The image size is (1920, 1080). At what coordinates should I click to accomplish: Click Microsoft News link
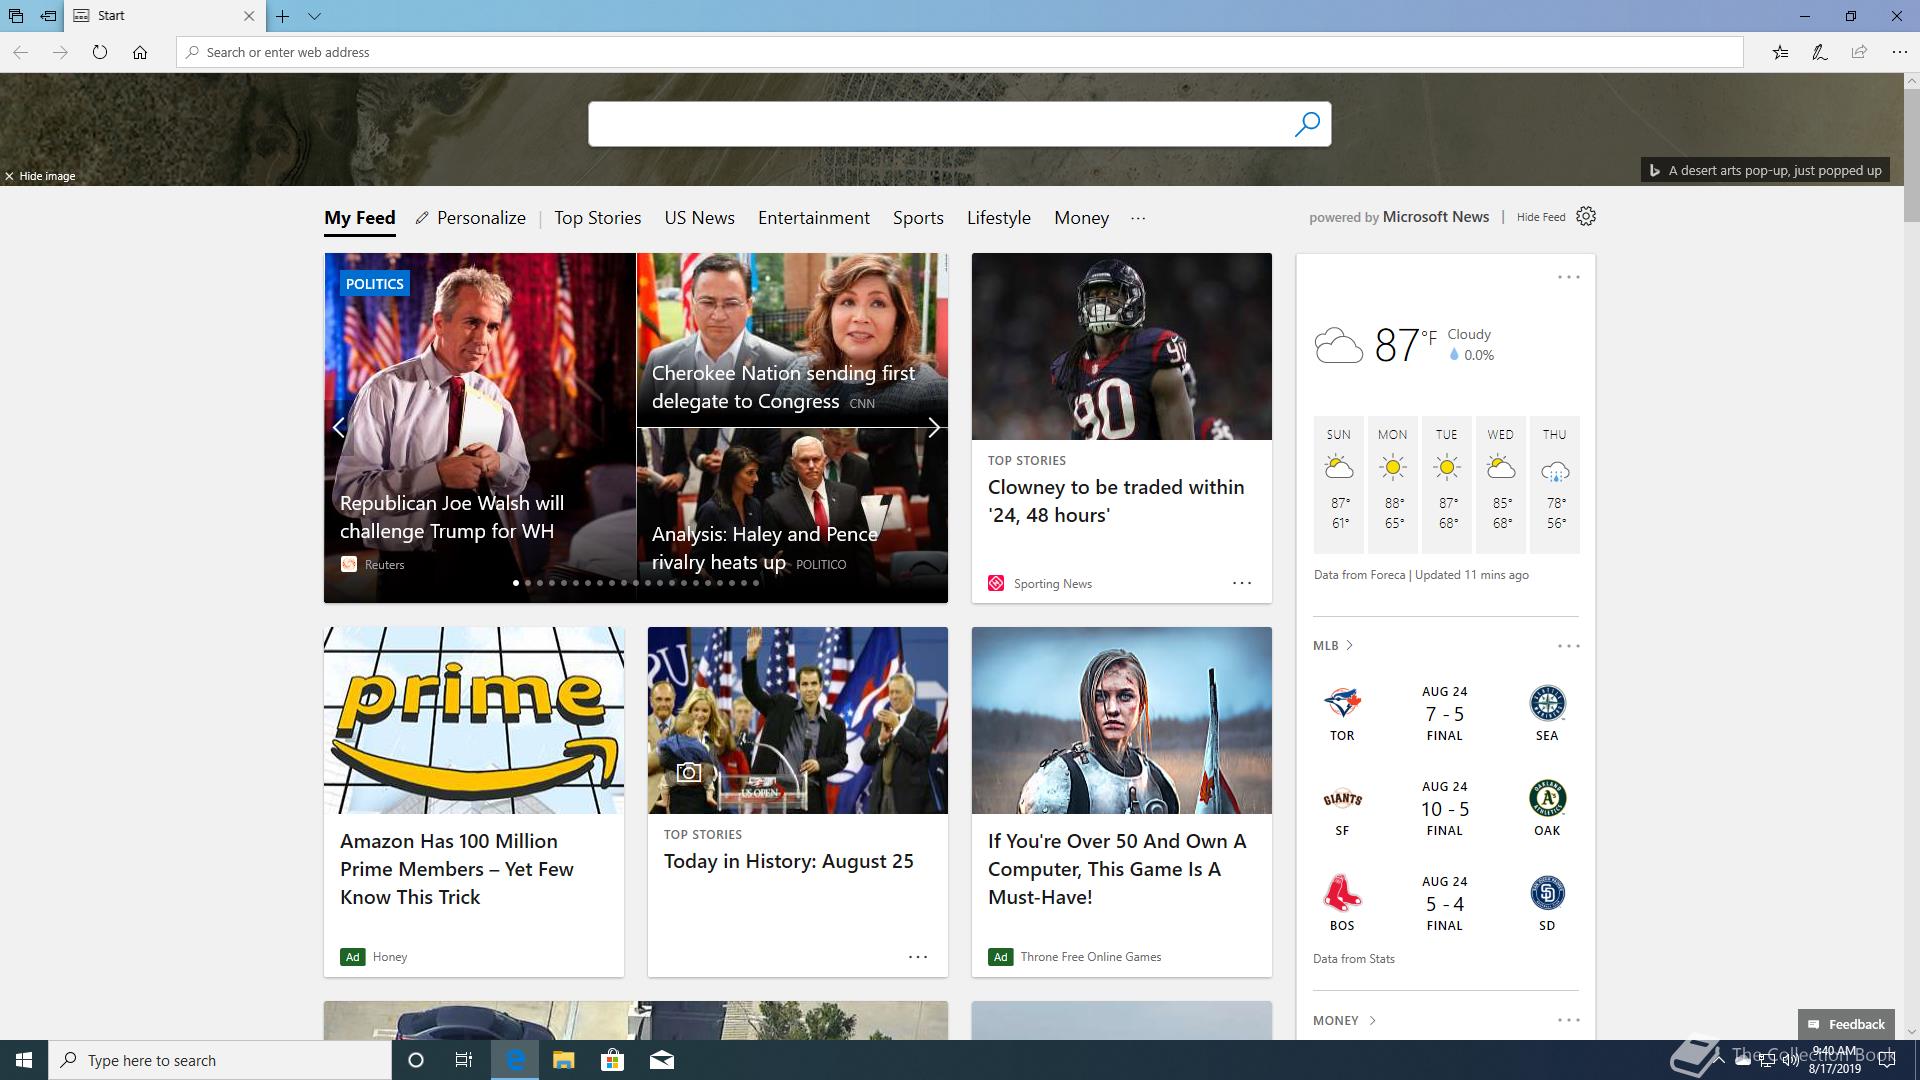[1436, 217]
